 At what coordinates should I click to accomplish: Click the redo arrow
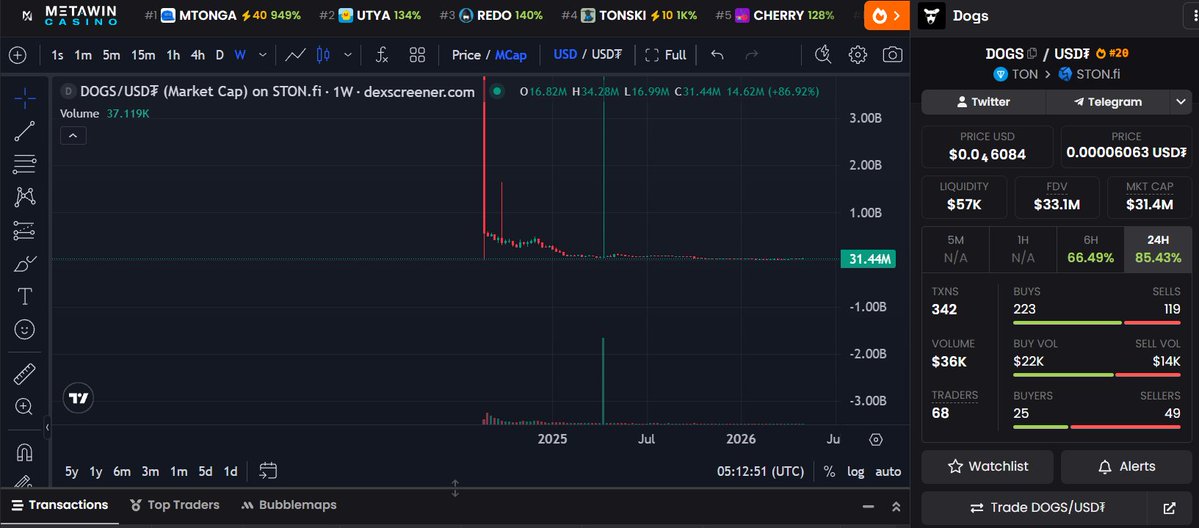click(752, 55)
